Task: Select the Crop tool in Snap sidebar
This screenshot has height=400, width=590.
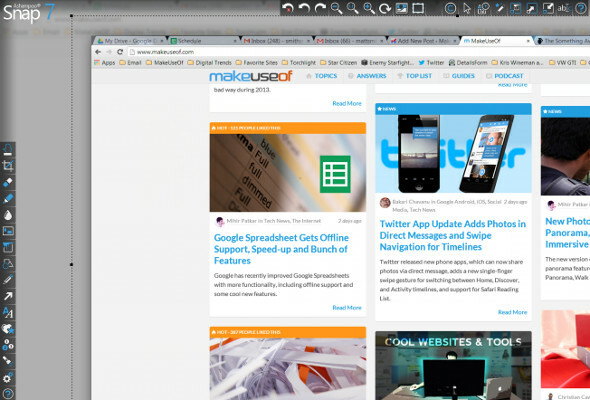Action: [x=8, y=166]
